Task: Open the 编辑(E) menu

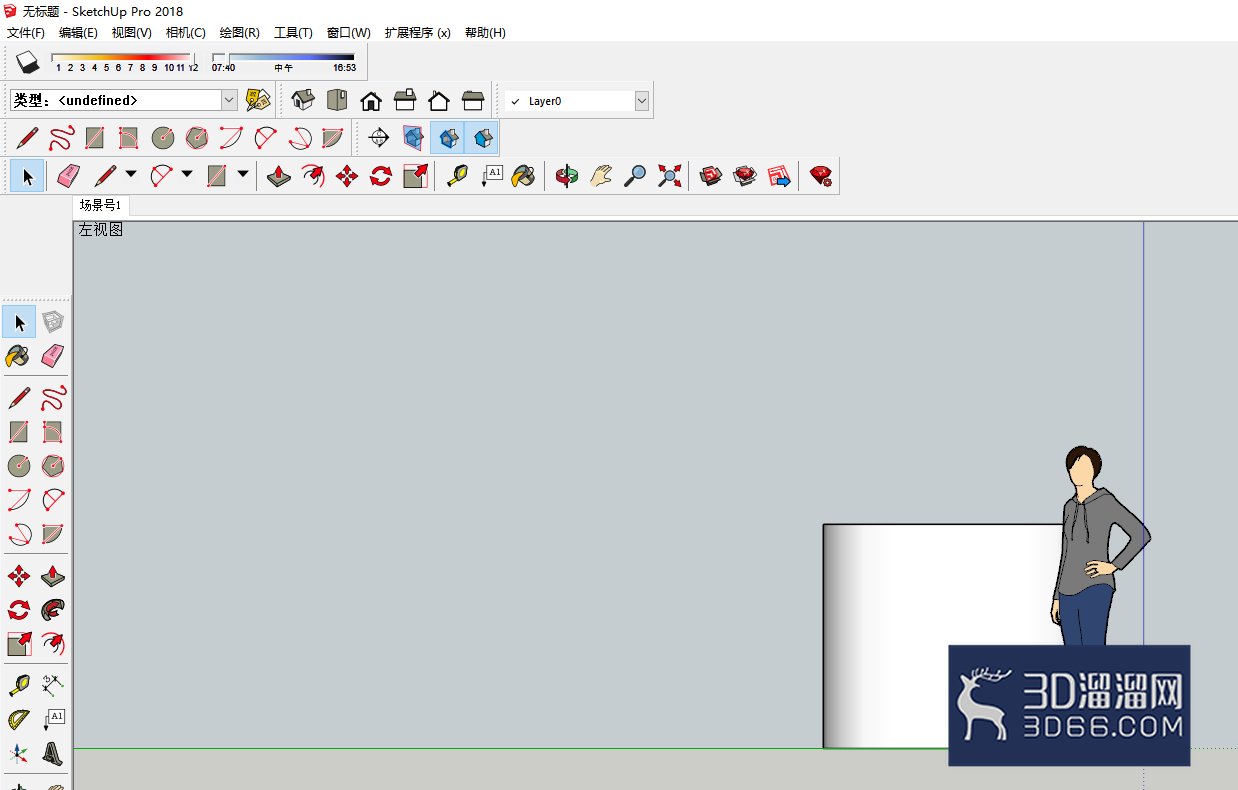Action: pos(78,33)
